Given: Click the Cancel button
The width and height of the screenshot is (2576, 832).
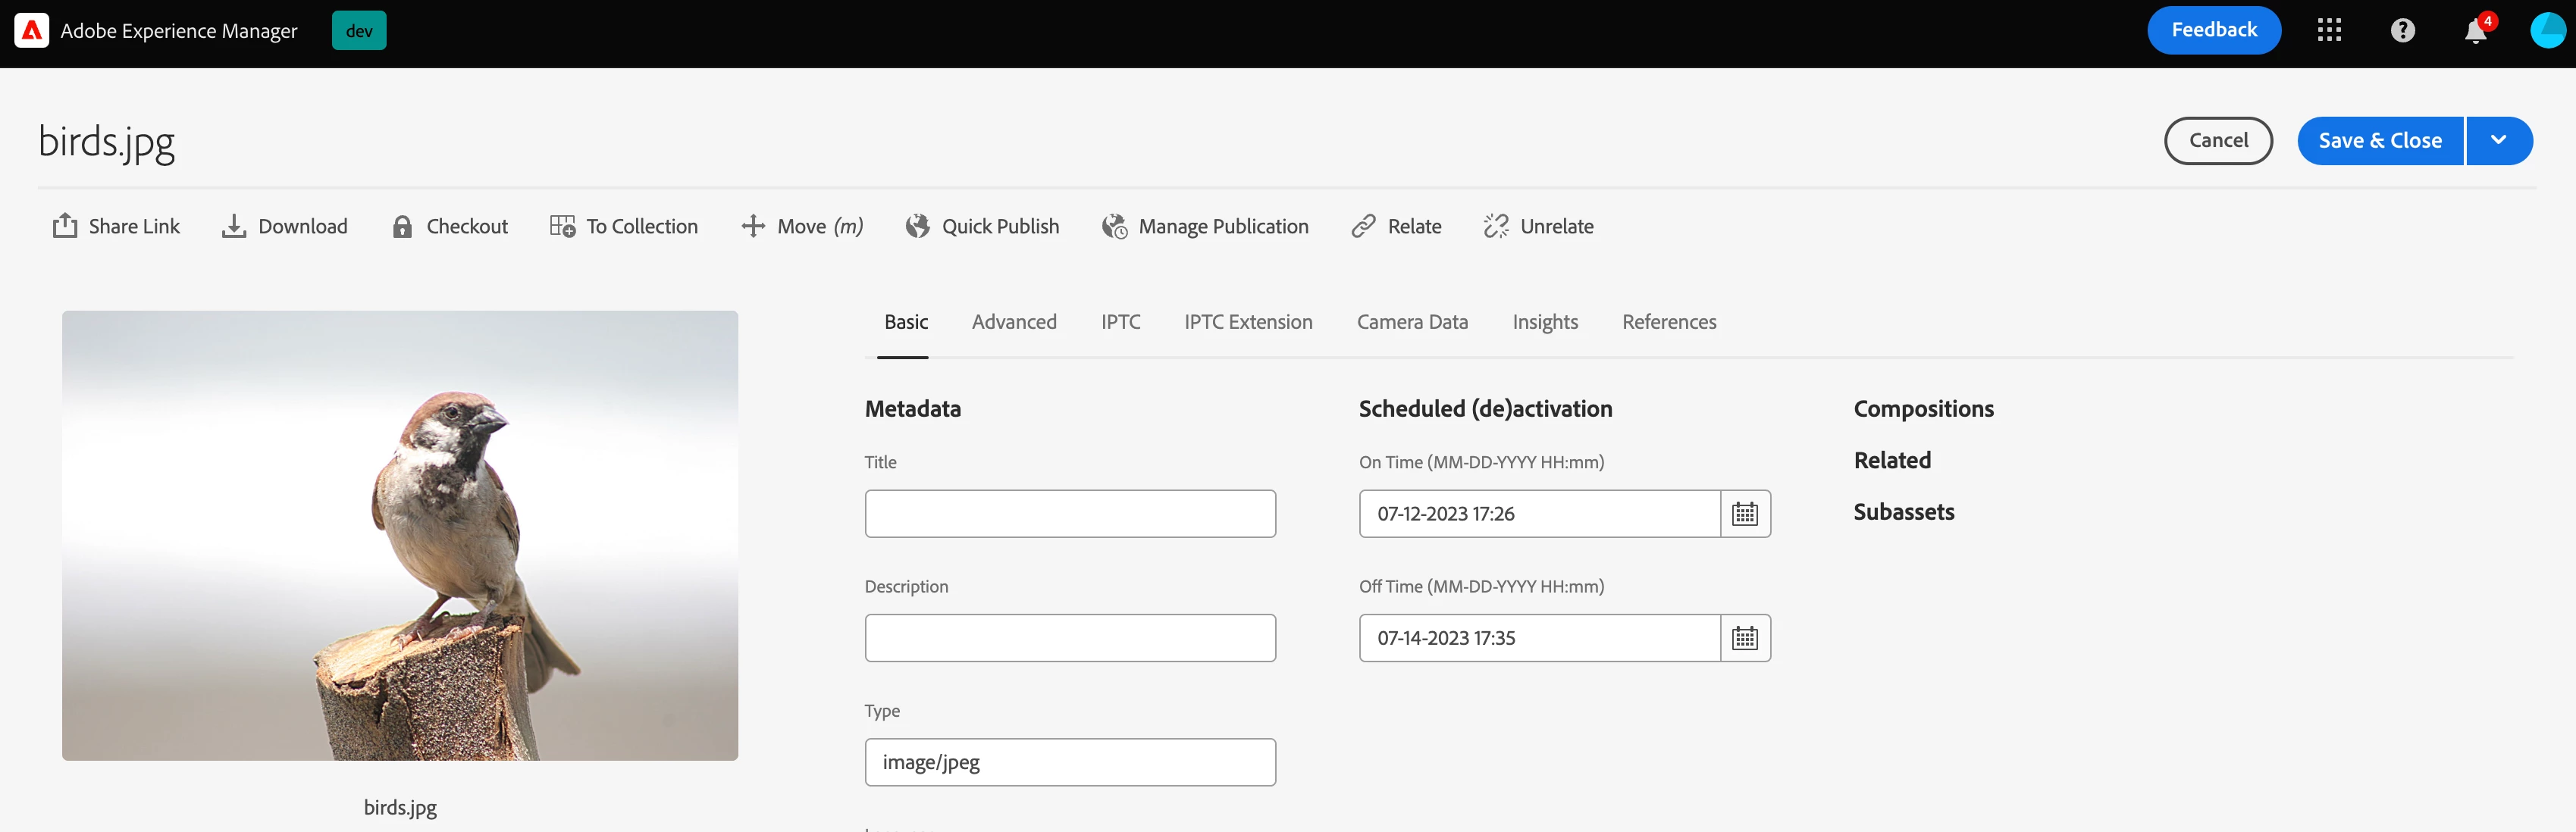Looking at the screenshot, I should point(2217,141).
